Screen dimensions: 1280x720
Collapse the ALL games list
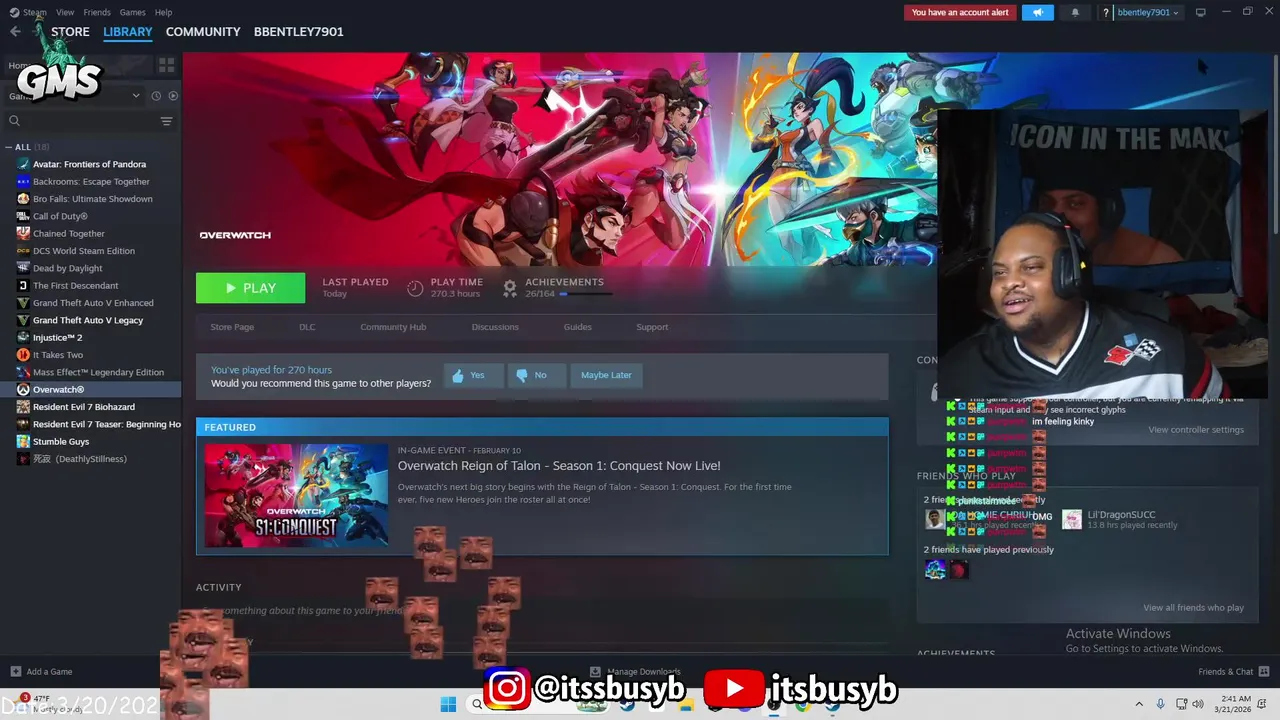pyautogui.click(x=8, y=147)
